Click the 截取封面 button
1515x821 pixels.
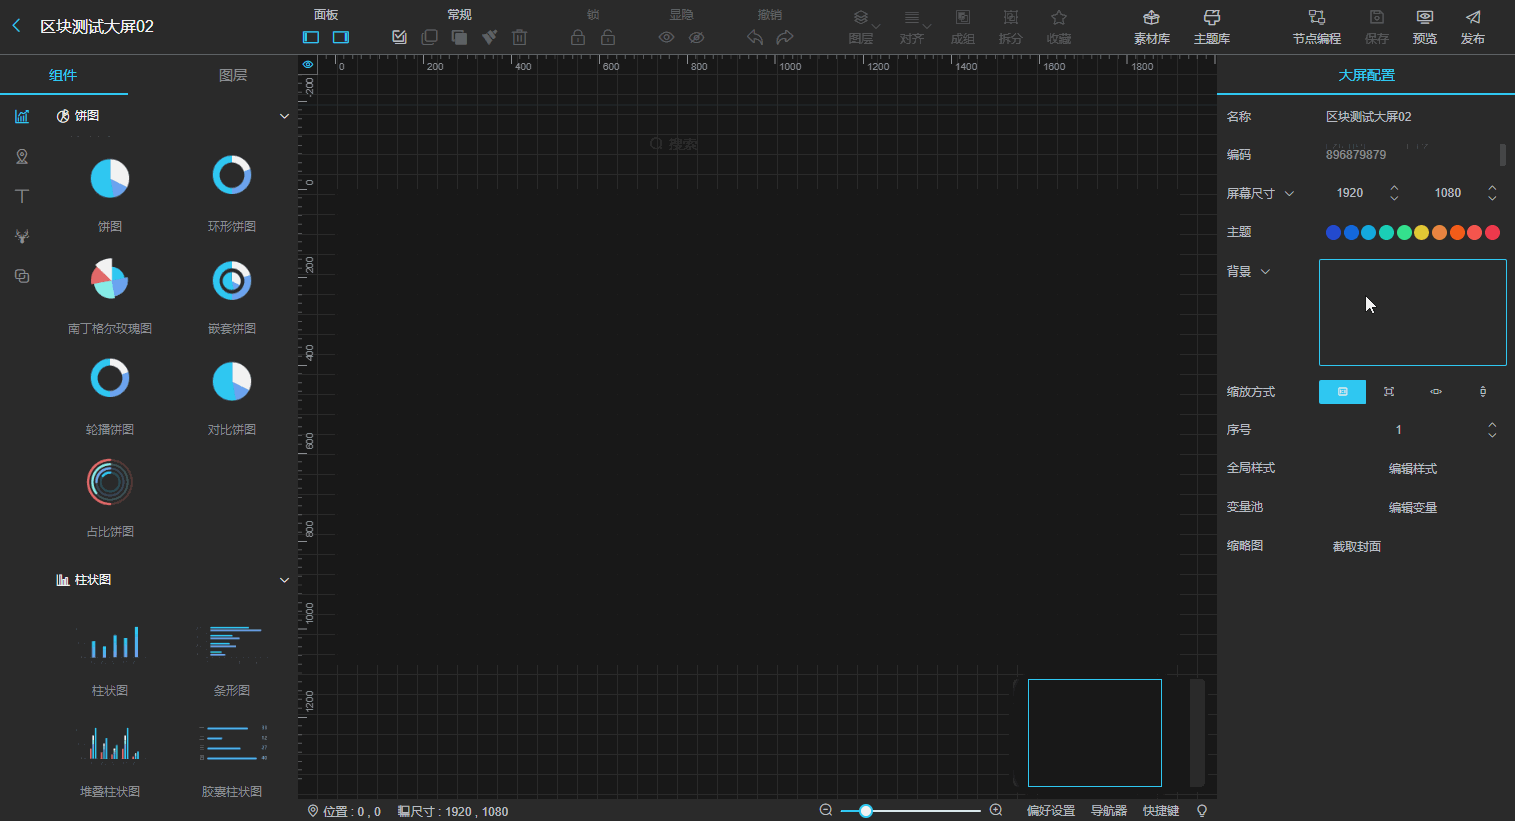[1356, 546]
